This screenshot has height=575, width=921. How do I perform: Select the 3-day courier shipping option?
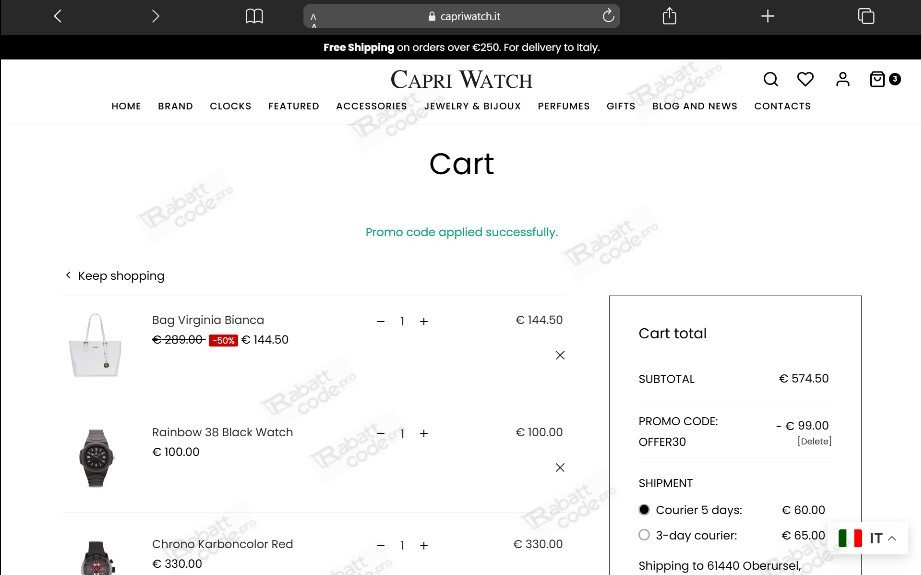tap(644, 535)
